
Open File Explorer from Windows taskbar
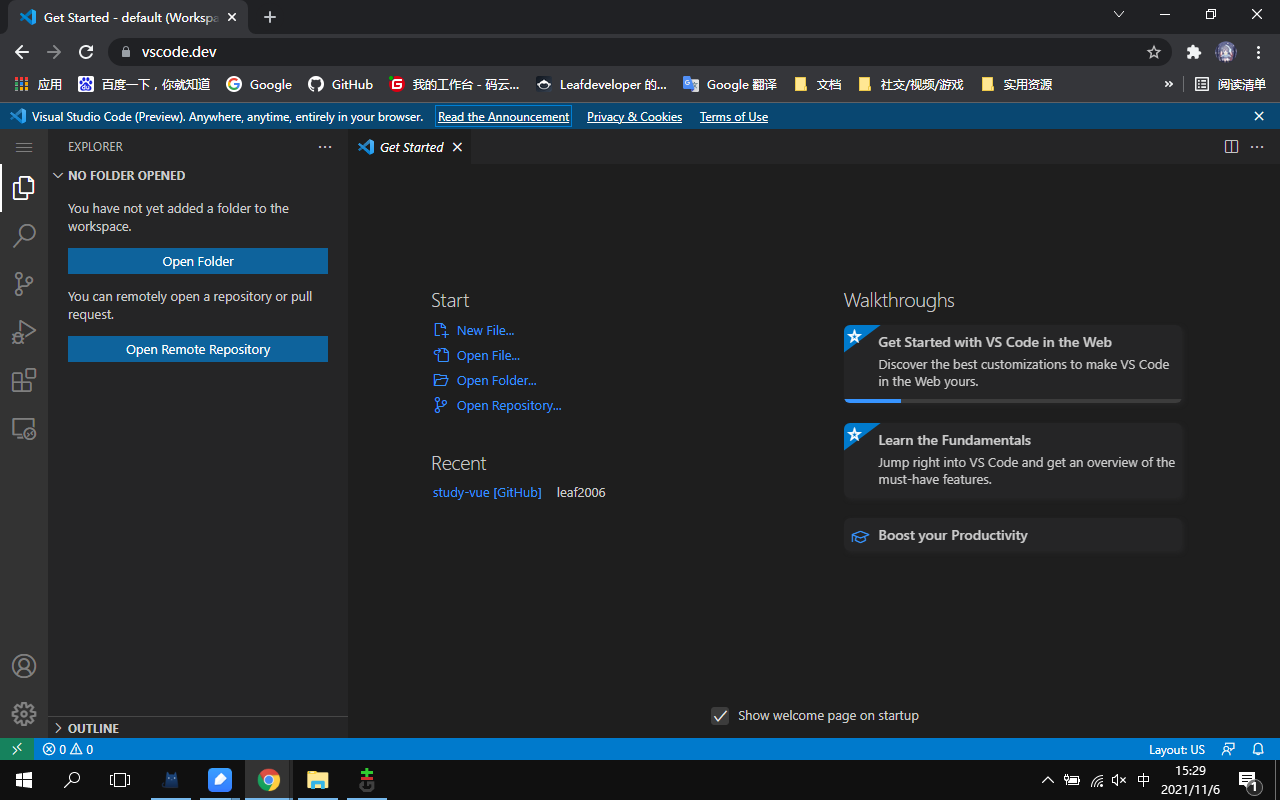click(x=317, y=780)
